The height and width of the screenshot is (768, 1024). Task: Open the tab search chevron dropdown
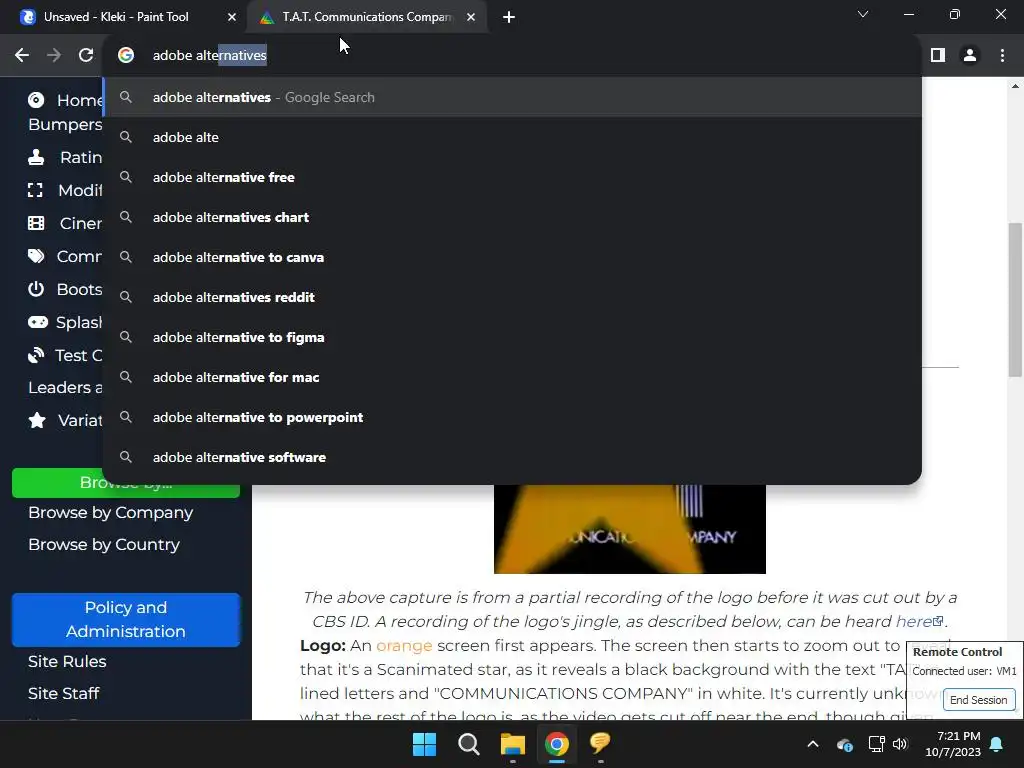click(863, 14)
